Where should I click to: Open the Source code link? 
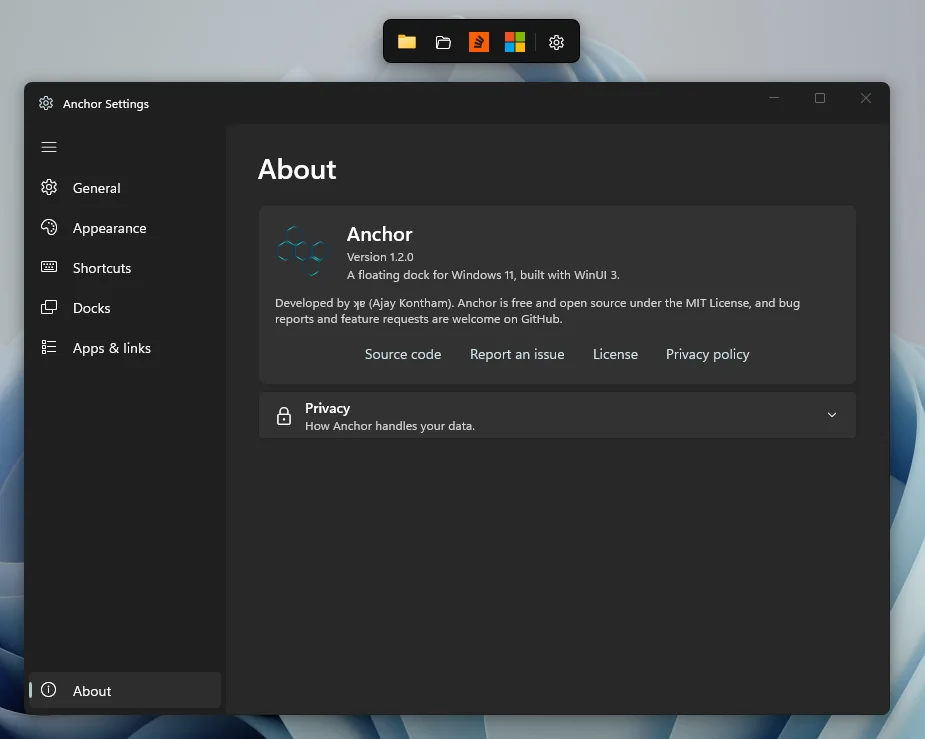pos(403,354)
